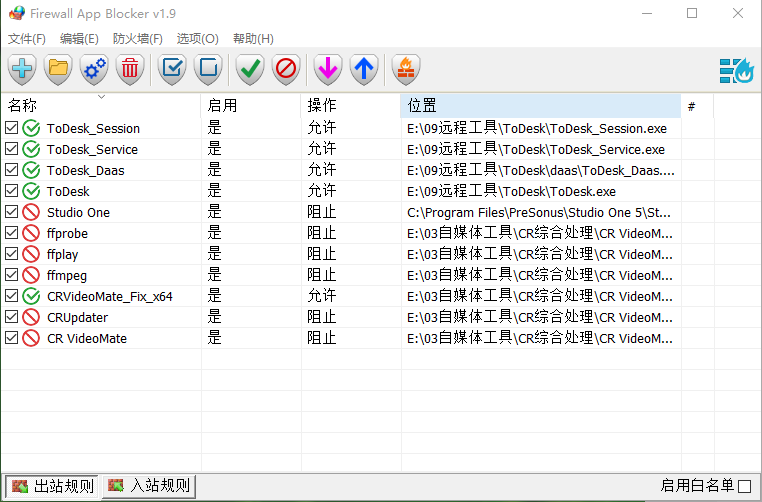Click the check-all checkbox toolbar icon

pyautogui.click(x=172, y=69)
